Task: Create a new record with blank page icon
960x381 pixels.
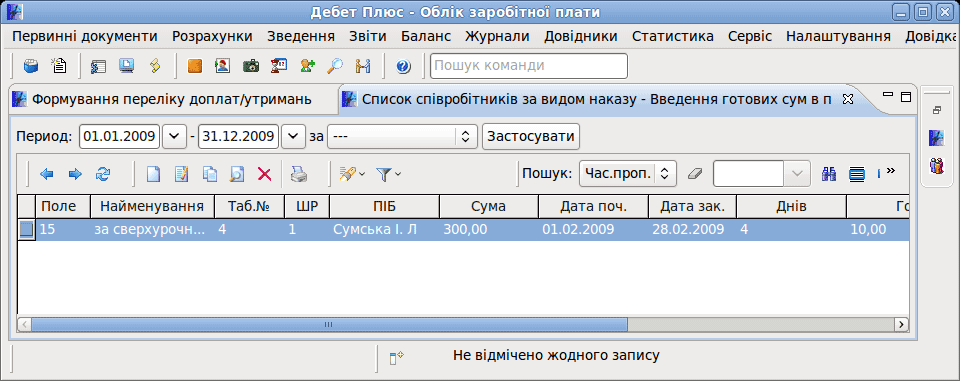Action: (153, 175)
